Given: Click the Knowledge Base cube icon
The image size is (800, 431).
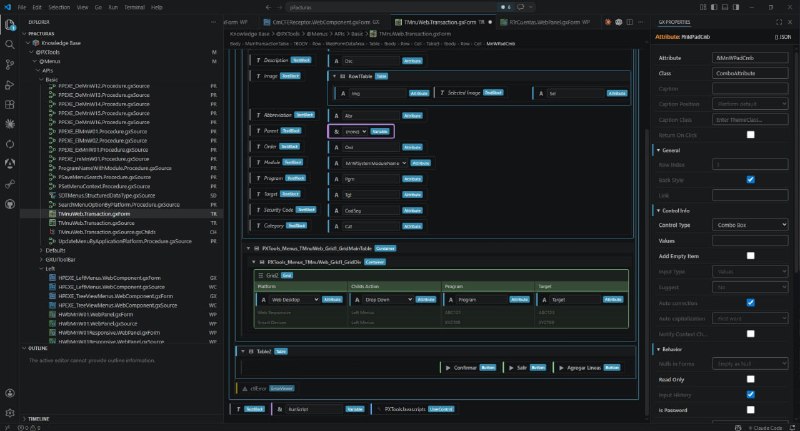Looking at the screenshot, I should coord(36,43).
